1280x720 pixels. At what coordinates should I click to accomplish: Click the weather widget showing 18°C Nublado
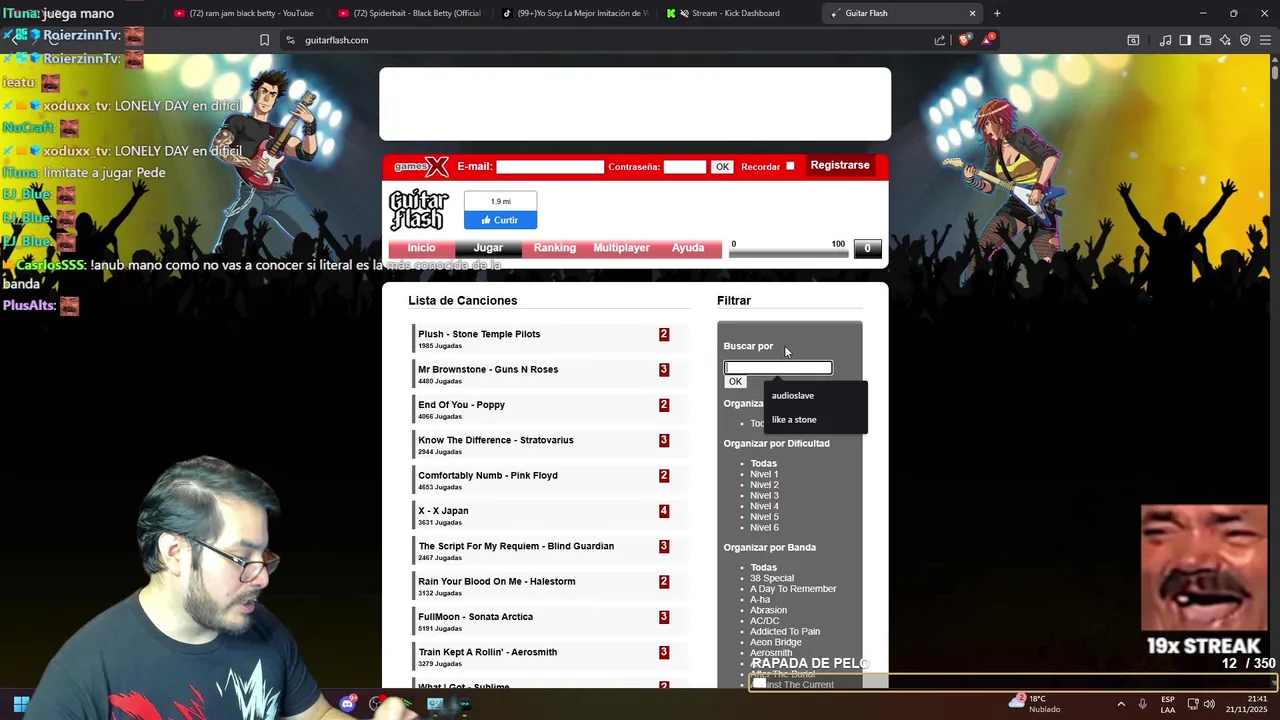pyautogui.click(x=1035, y=704)
